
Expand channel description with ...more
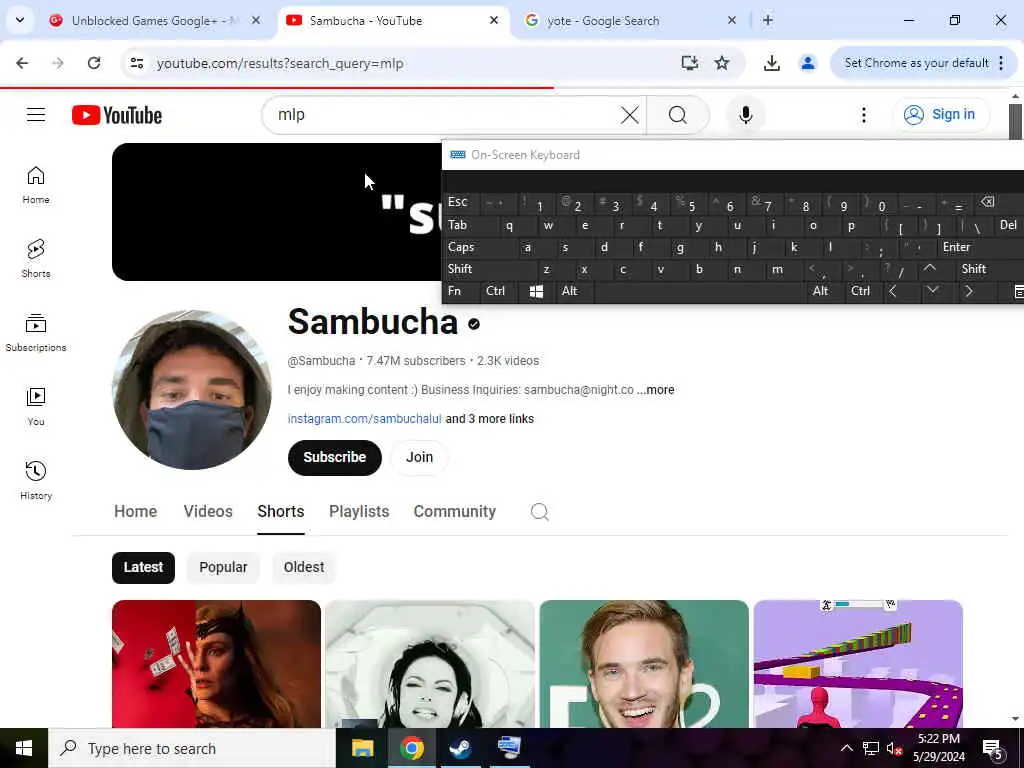656,390
